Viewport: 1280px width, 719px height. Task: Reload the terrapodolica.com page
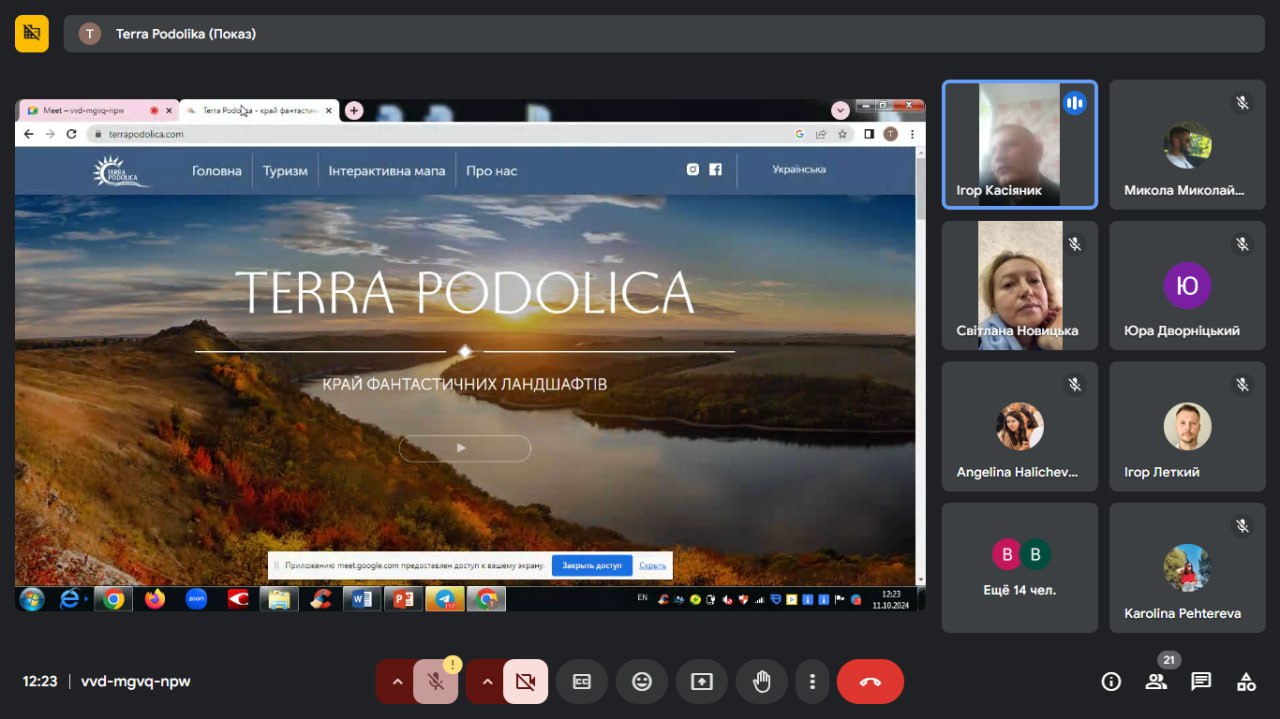72,134
